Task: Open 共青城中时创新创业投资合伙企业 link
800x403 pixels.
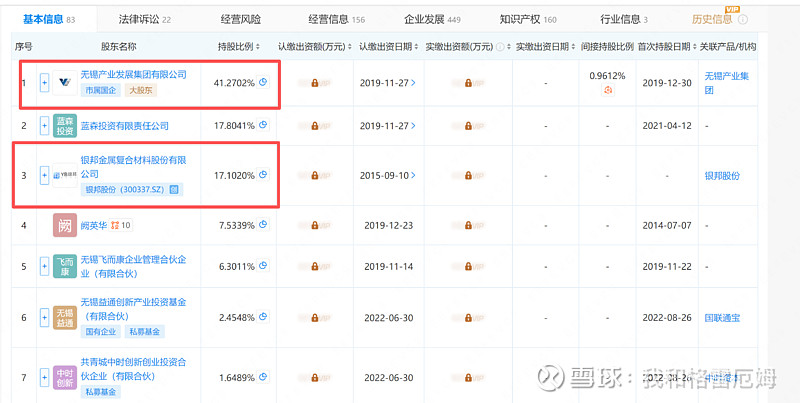Action: click(134, 369)
